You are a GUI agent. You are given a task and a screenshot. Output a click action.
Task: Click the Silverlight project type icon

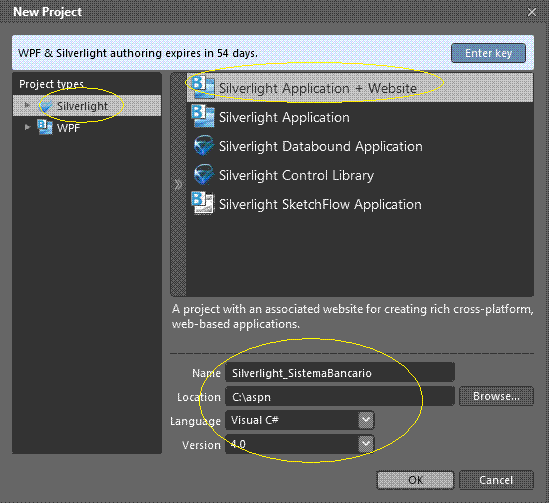click(x=46, y=106)
